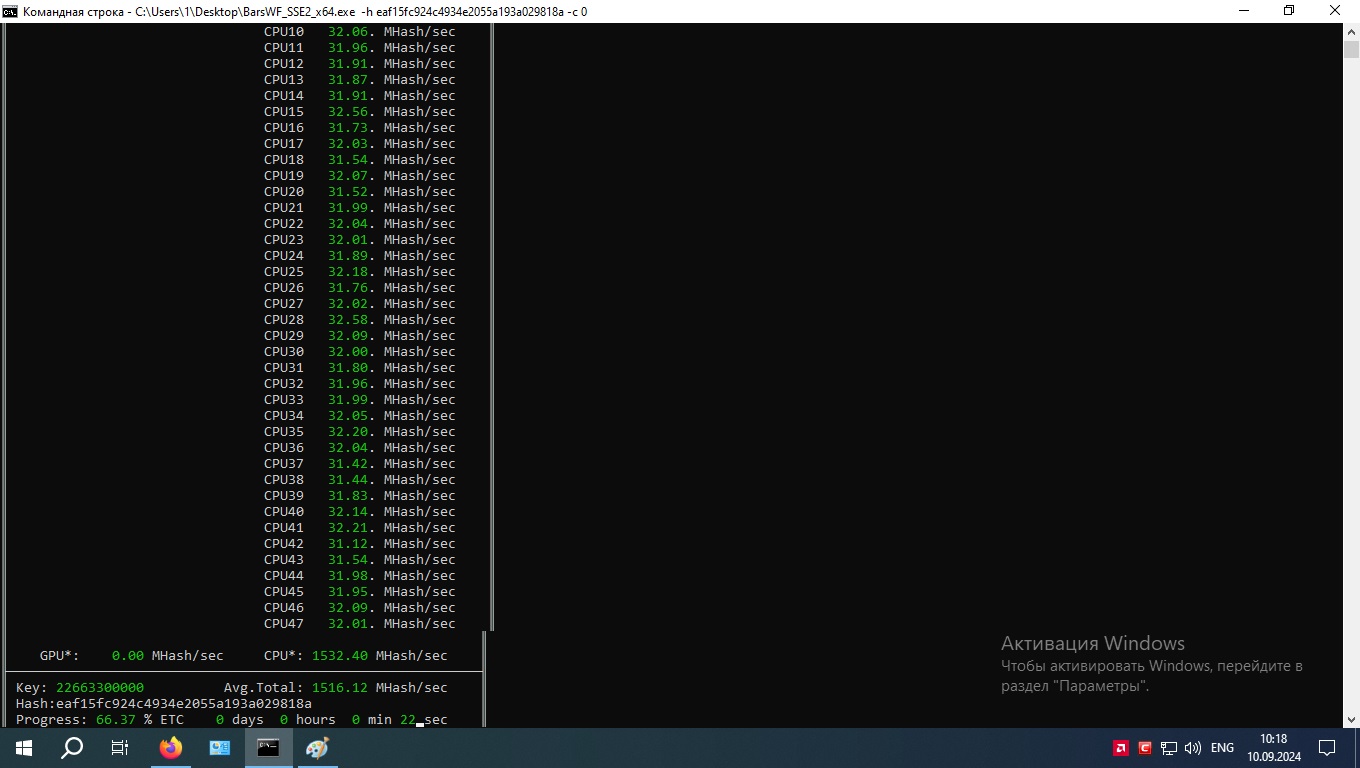This screenshot has height=768, width=1360.
Task: Click the CPU30 speed 32.00
Action: (348, 352)
